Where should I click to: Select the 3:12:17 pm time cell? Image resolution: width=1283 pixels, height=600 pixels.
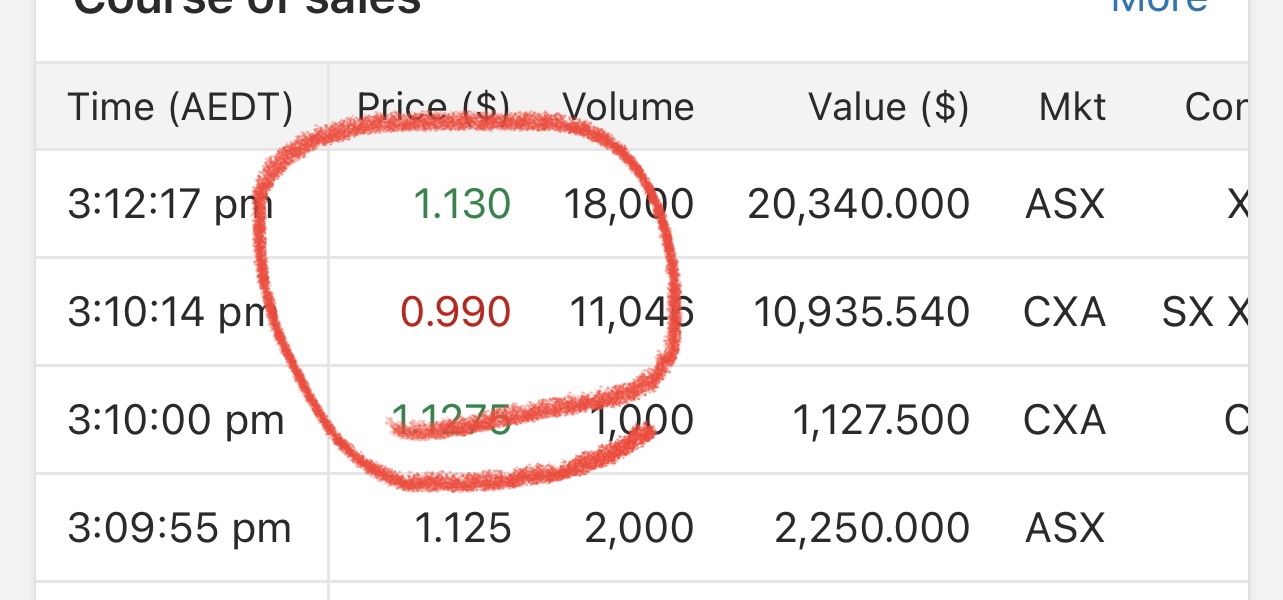tap(170, 205)
